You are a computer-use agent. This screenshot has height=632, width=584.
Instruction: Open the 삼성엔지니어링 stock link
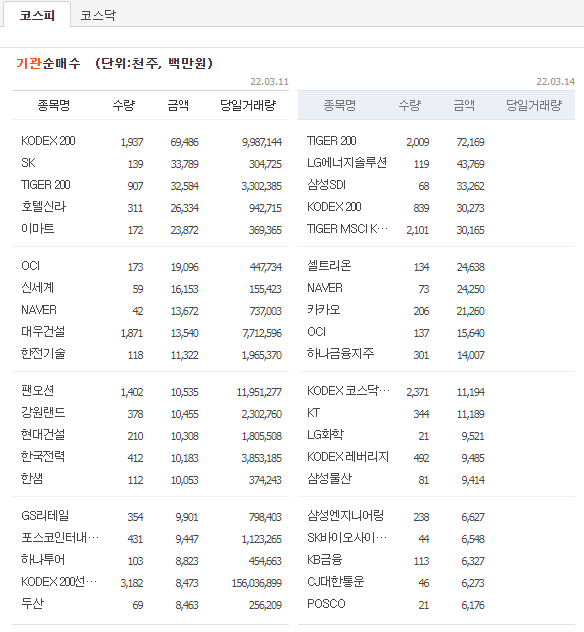tap(345, 516)
